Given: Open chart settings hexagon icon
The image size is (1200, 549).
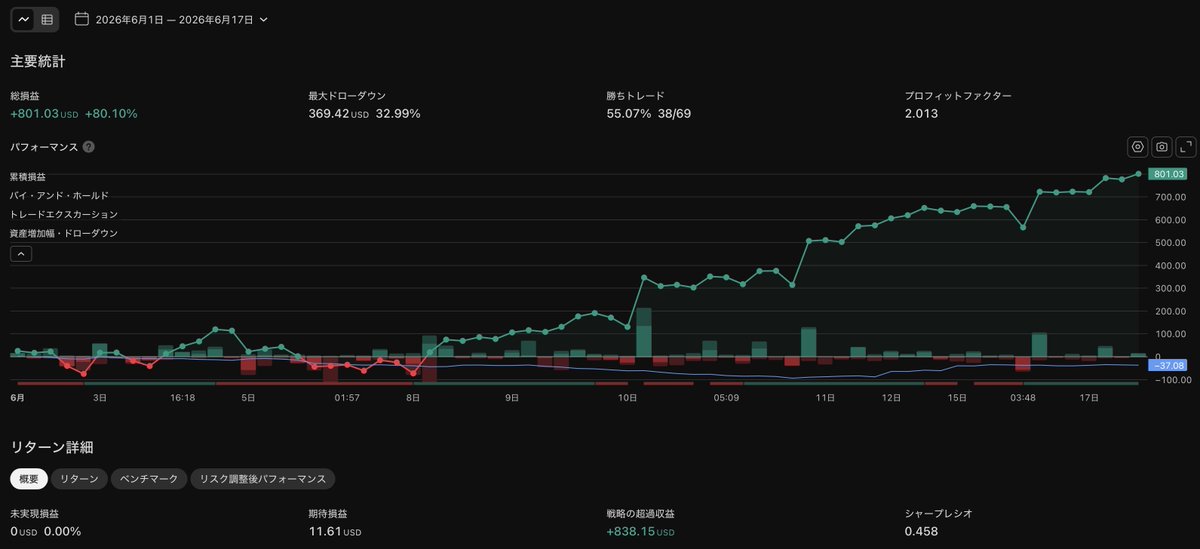Looking at the screenshot, I should pyautogui.click(x=1137, y=147).
